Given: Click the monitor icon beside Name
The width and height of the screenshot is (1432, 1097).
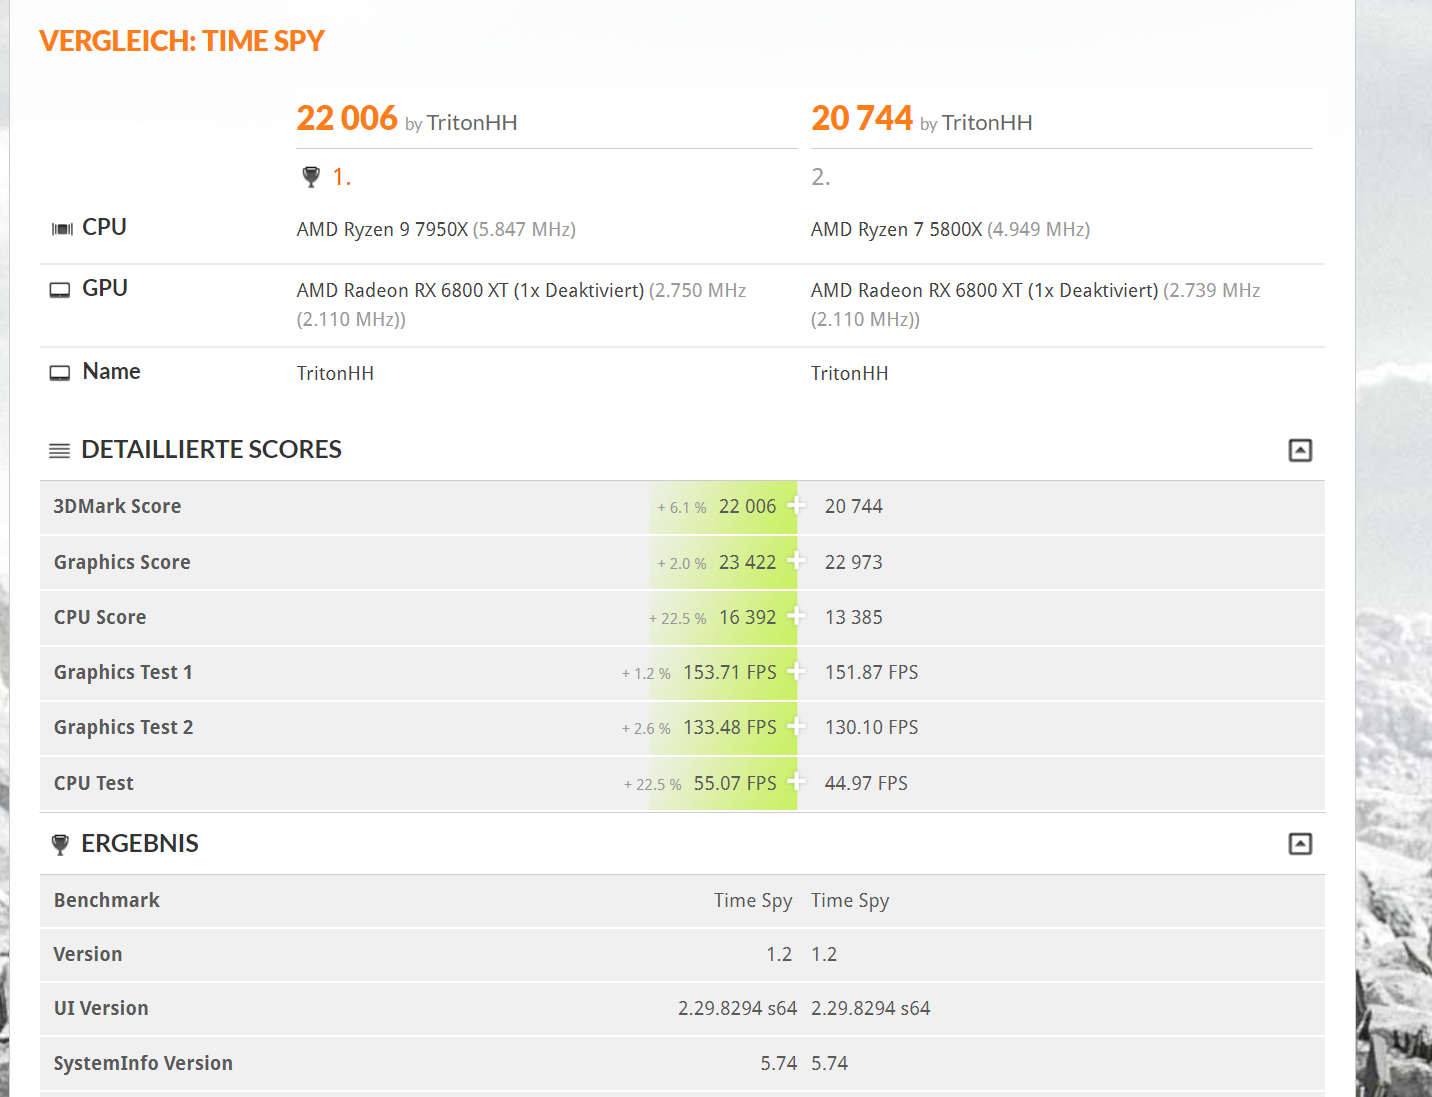Looking at the screenshot, I should (60, 373).
